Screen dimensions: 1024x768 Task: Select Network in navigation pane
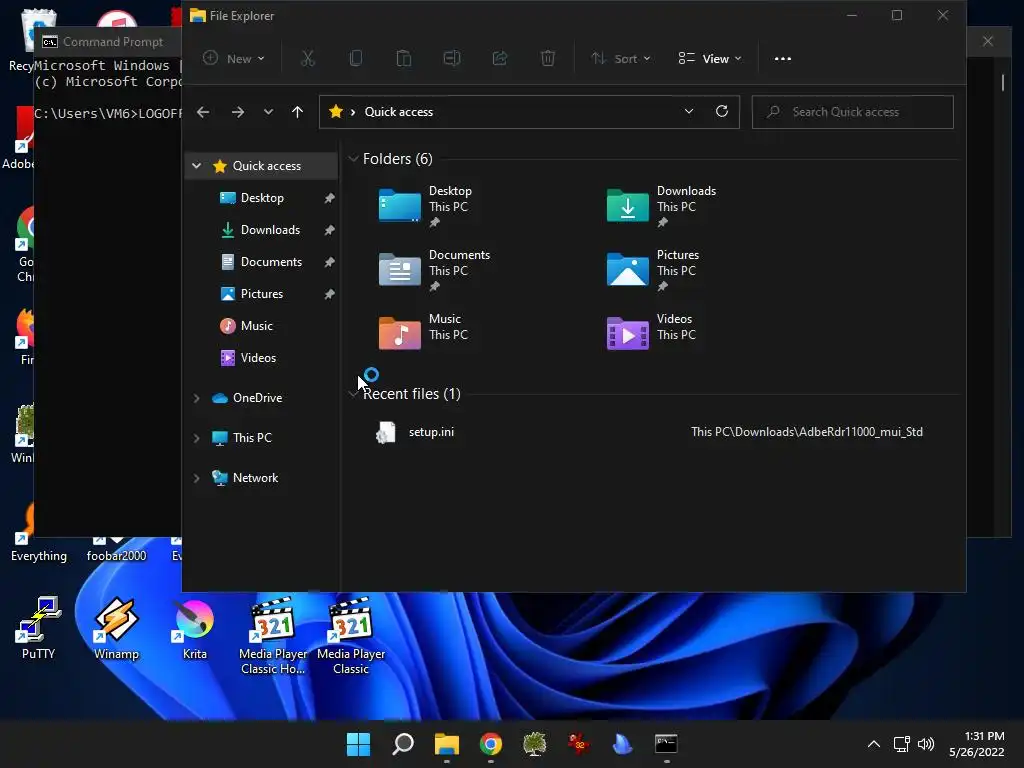point(255,478)
